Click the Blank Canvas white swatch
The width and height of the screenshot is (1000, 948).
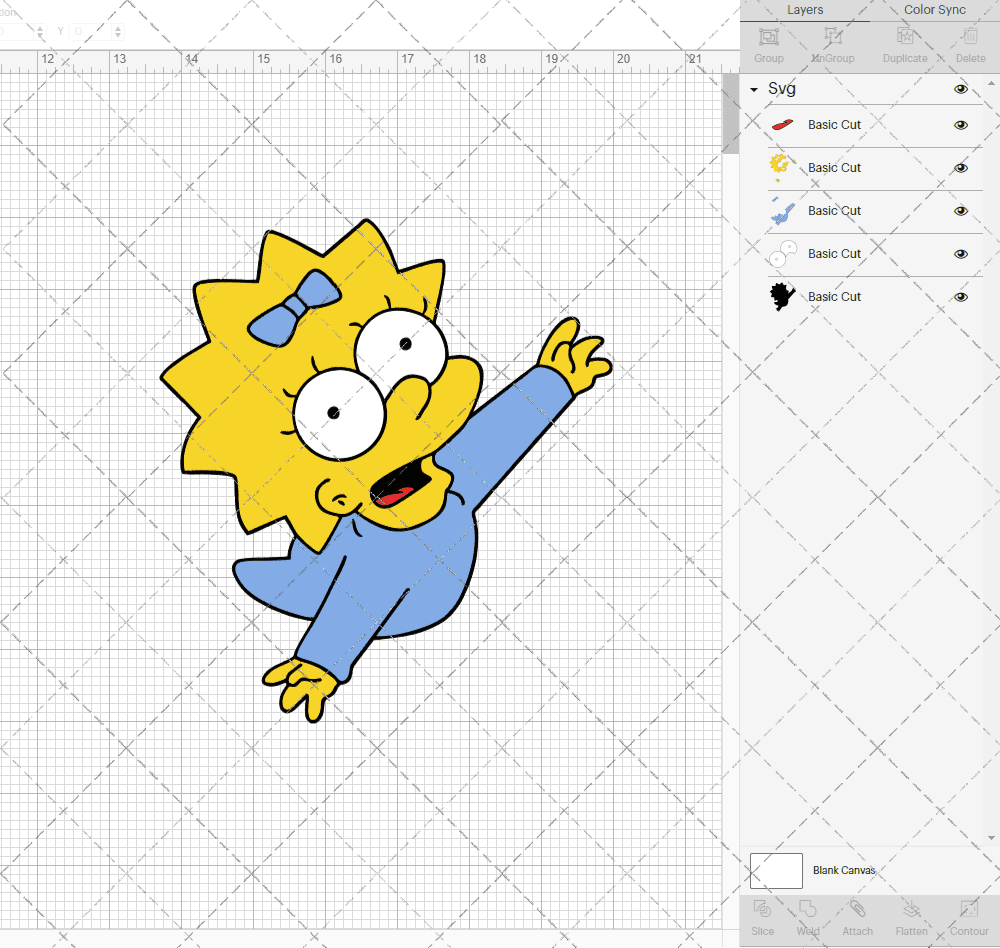pyautogui.click(x=776, y=871)
